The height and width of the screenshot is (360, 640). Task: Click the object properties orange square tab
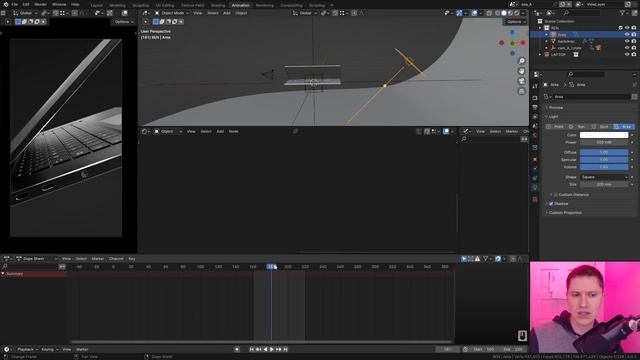535,160
